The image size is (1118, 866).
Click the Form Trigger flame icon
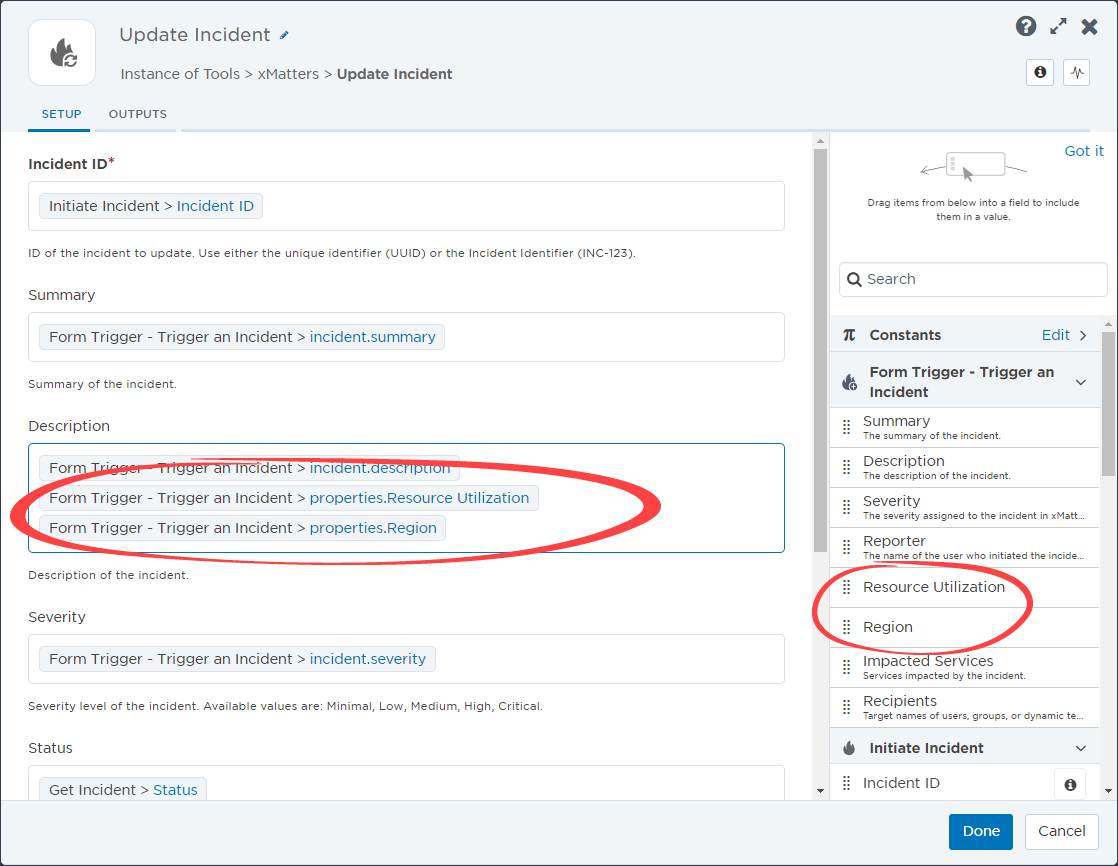coord(849,382)
